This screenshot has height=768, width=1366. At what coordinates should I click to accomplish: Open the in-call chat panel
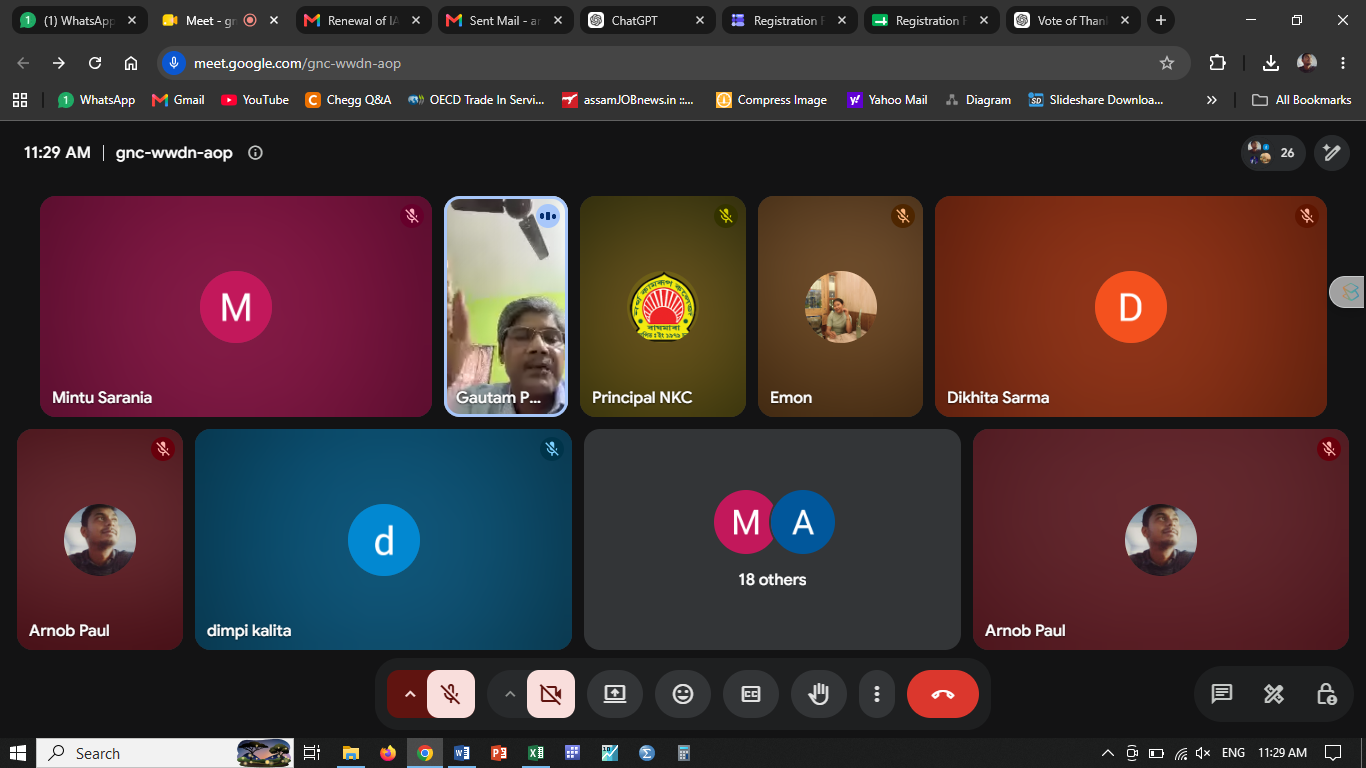click(x=1221, y=694)
